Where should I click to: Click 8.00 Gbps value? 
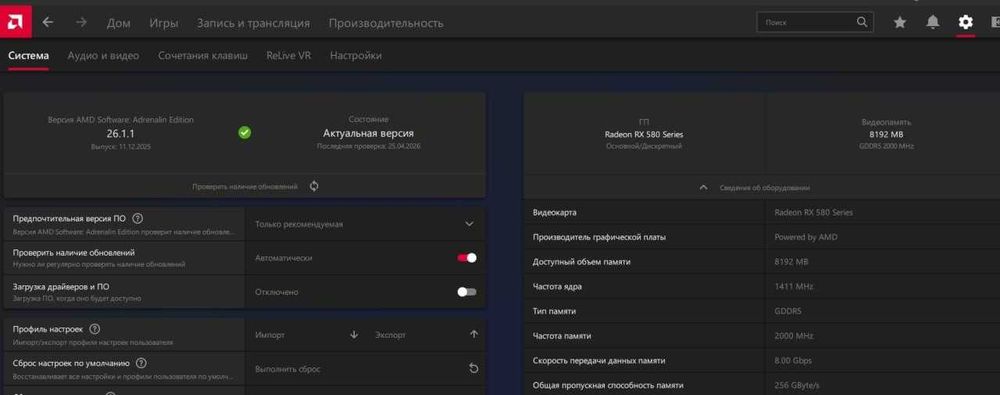[793, 361]
